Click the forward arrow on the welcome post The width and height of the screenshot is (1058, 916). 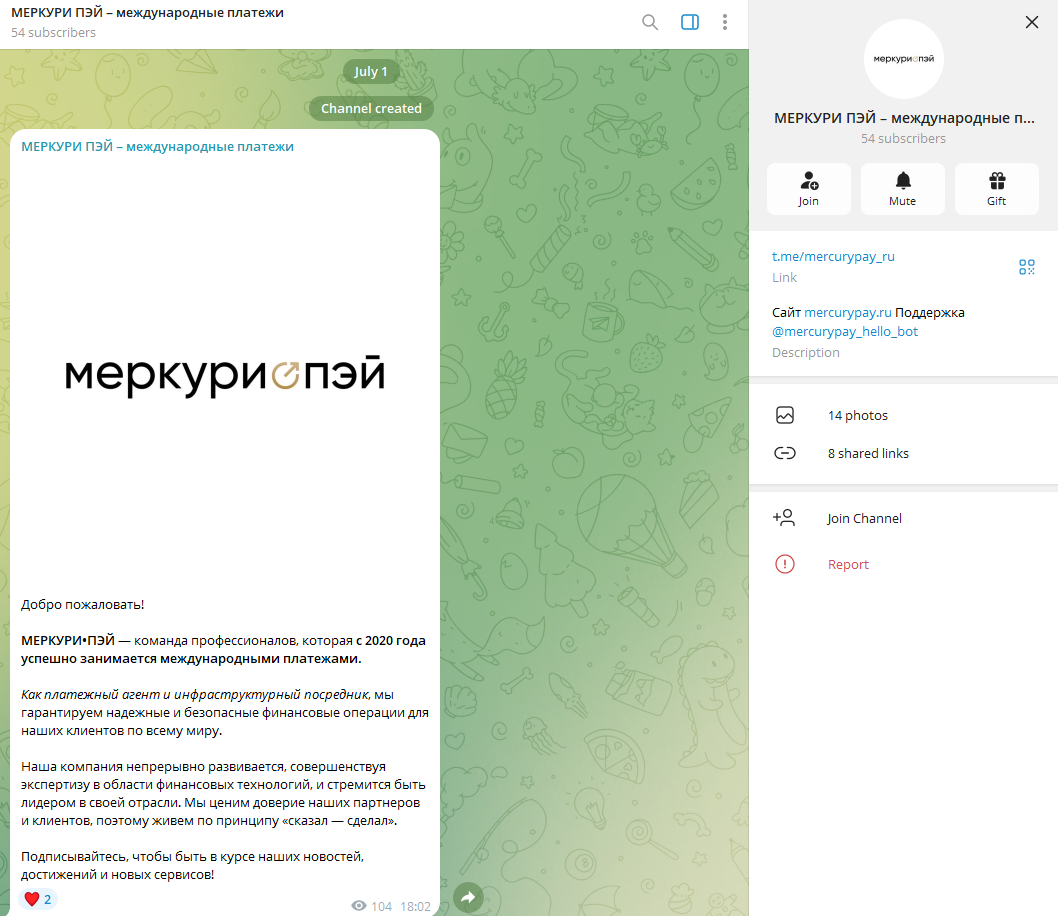coord(468,898)
